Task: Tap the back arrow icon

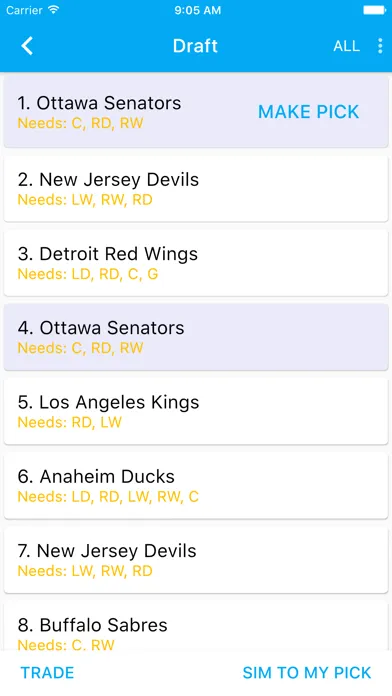Action: click(27, 46)
